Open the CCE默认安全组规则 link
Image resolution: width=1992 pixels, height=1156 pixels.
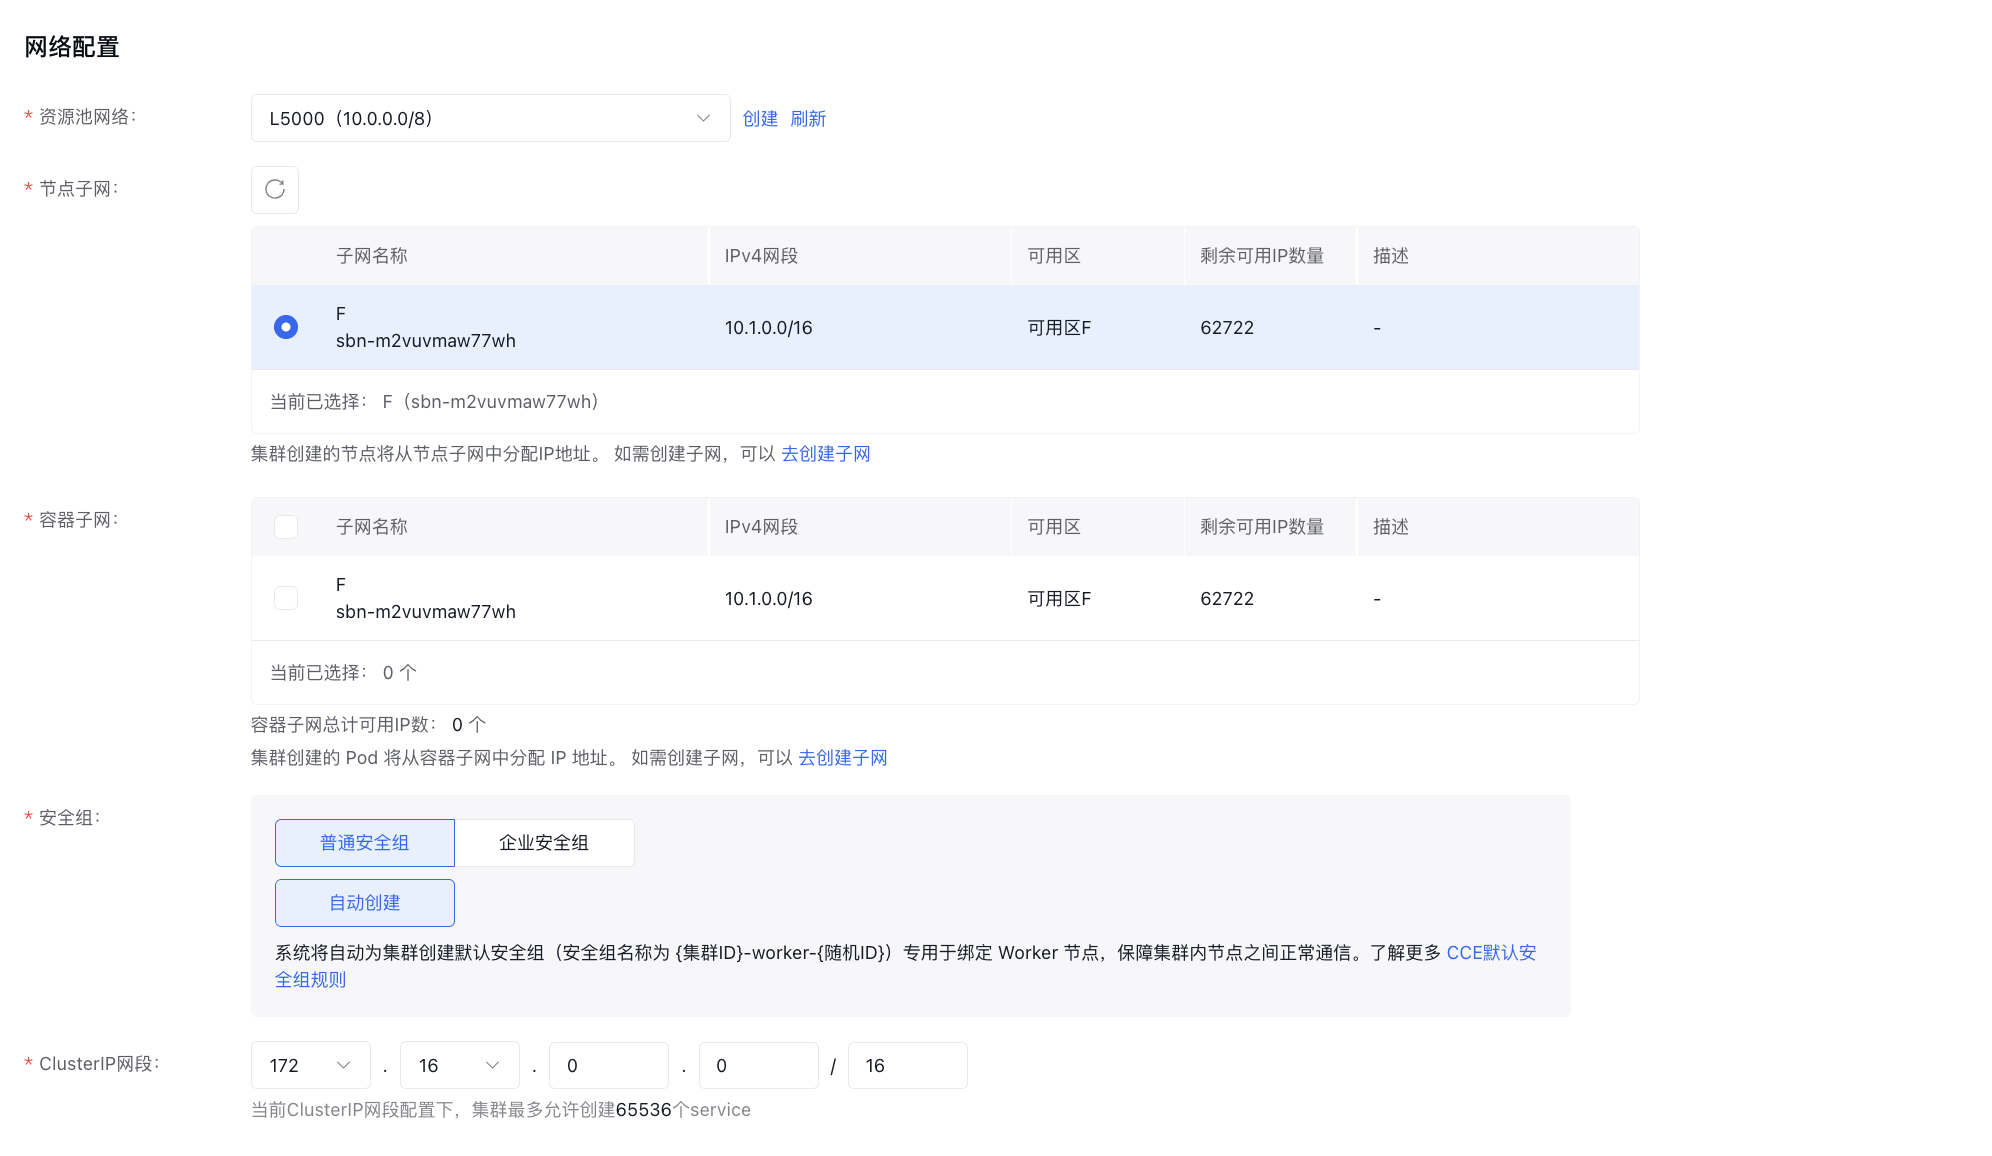click(x=1491, y=953)
